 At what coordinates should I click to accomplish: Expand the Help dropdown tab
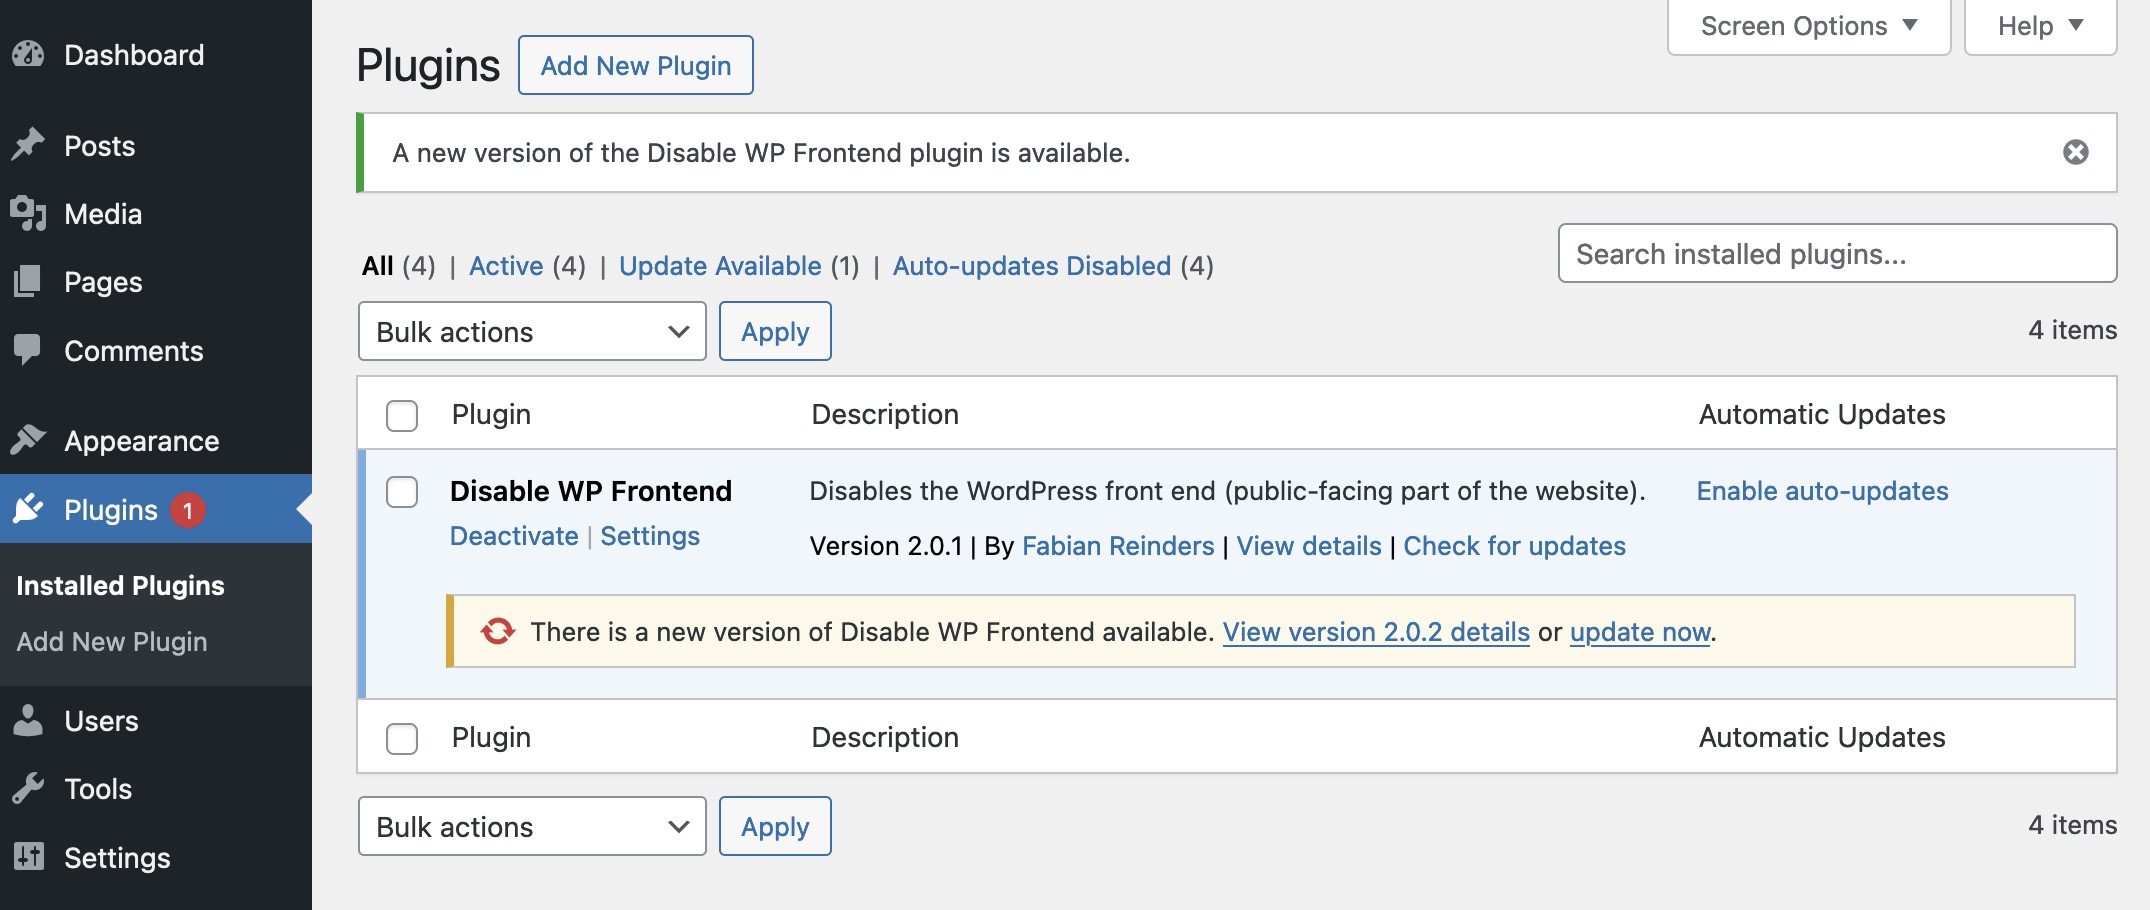click(2040, 26)
